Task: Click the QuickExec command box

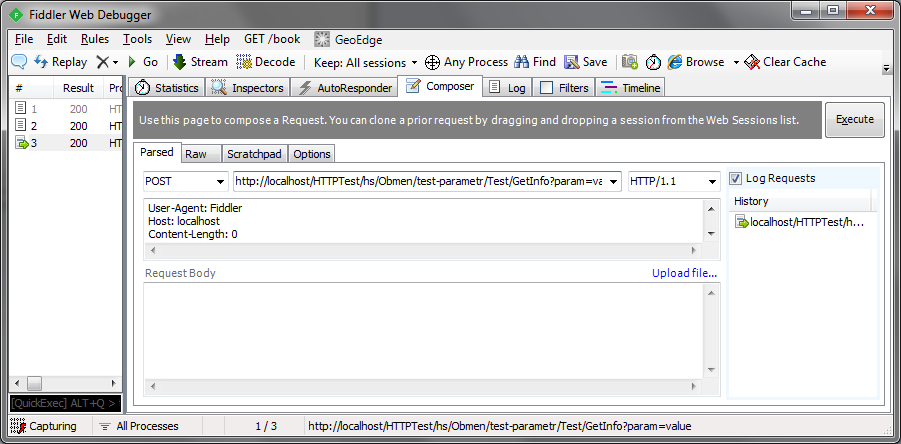Action: coord(66,403)
